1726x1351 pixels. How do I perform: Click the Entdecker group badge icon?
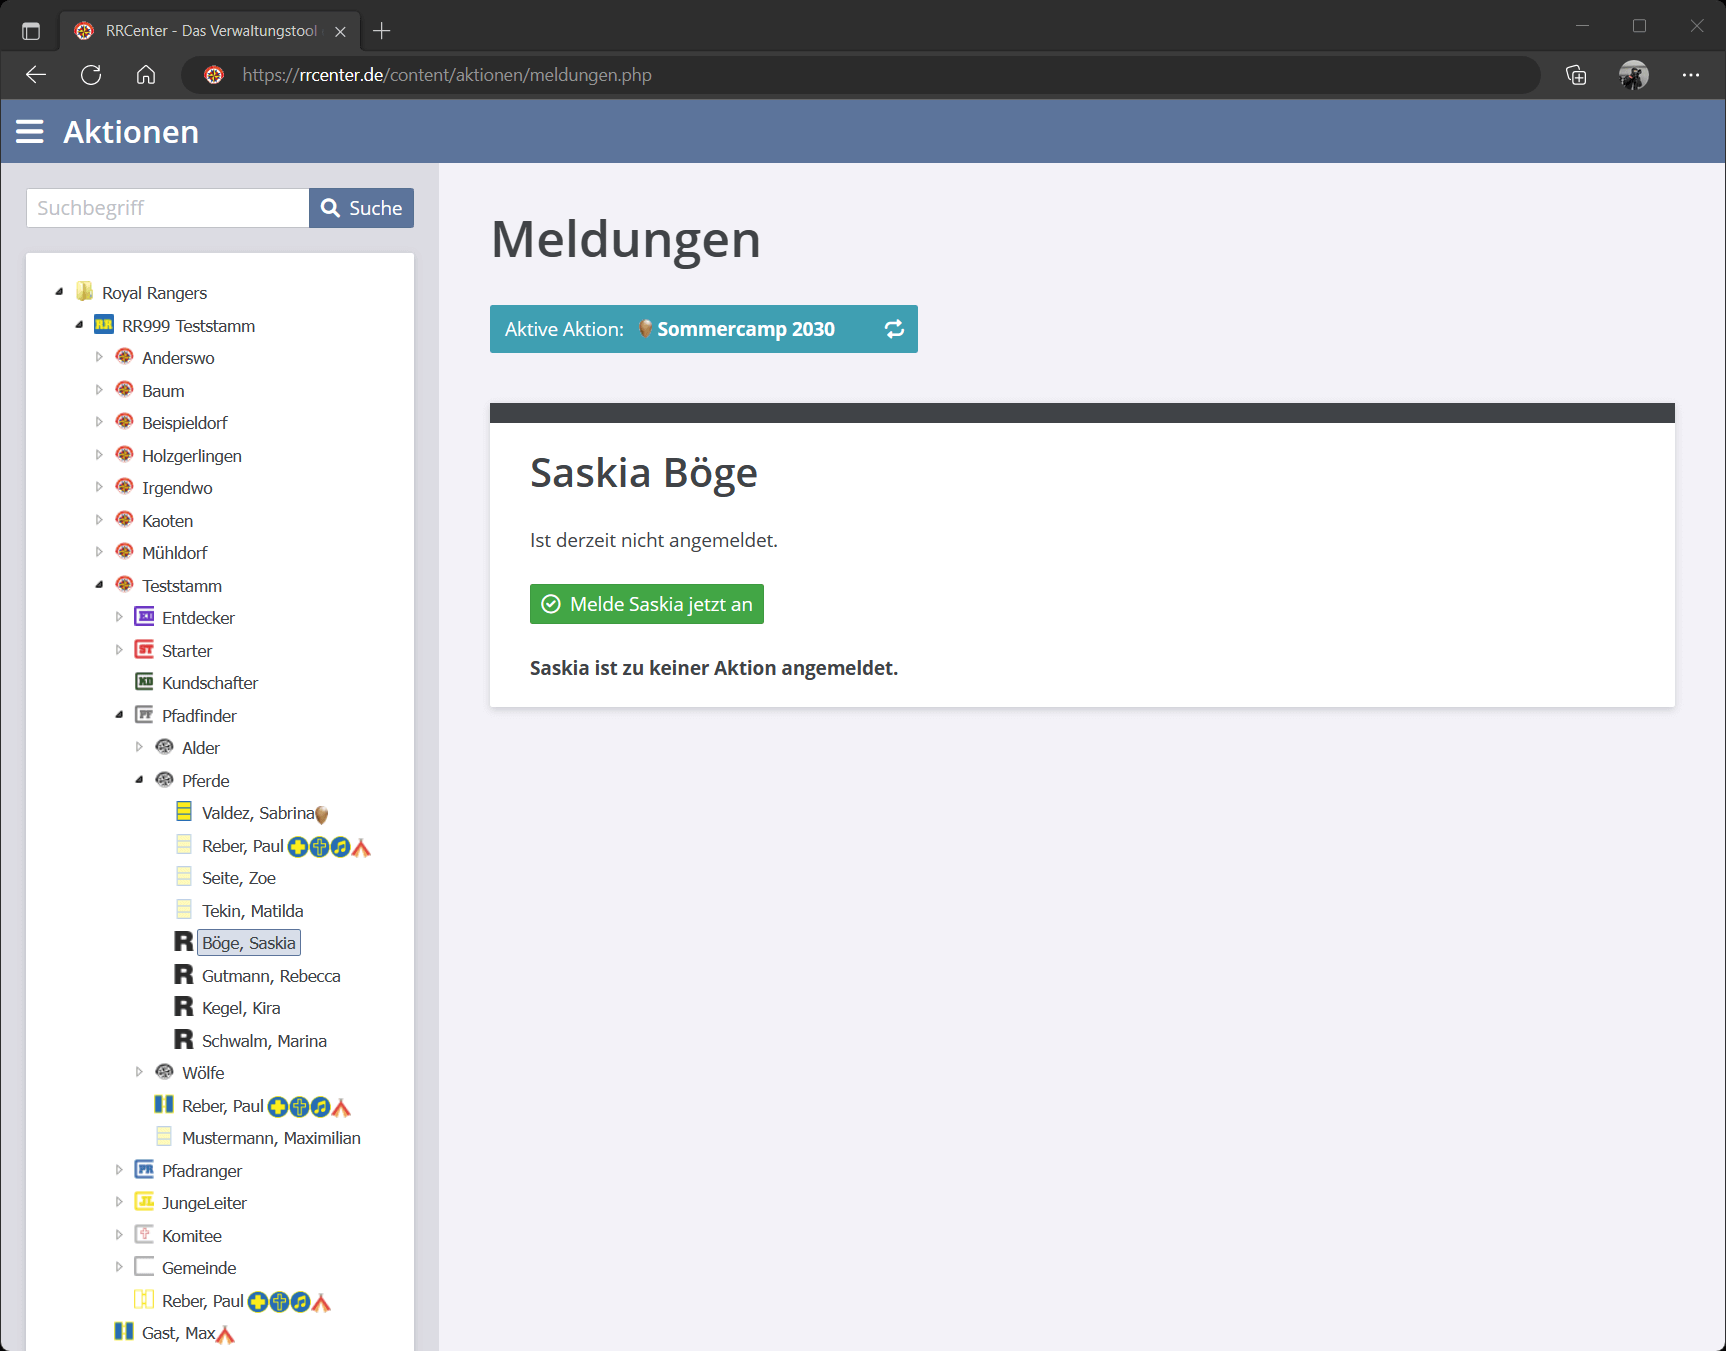coord(145,617)
